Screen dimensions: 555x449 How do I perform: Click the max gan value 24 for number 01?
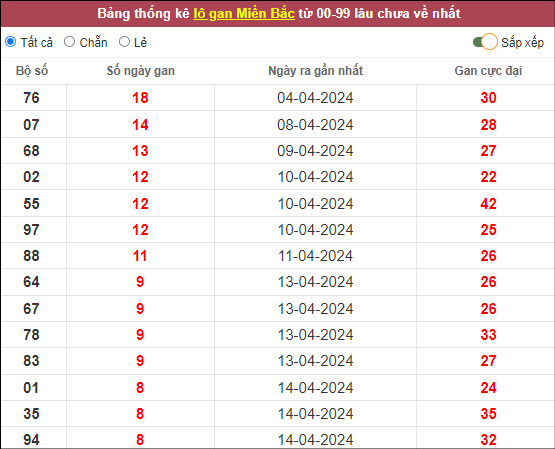coord(488,388)
